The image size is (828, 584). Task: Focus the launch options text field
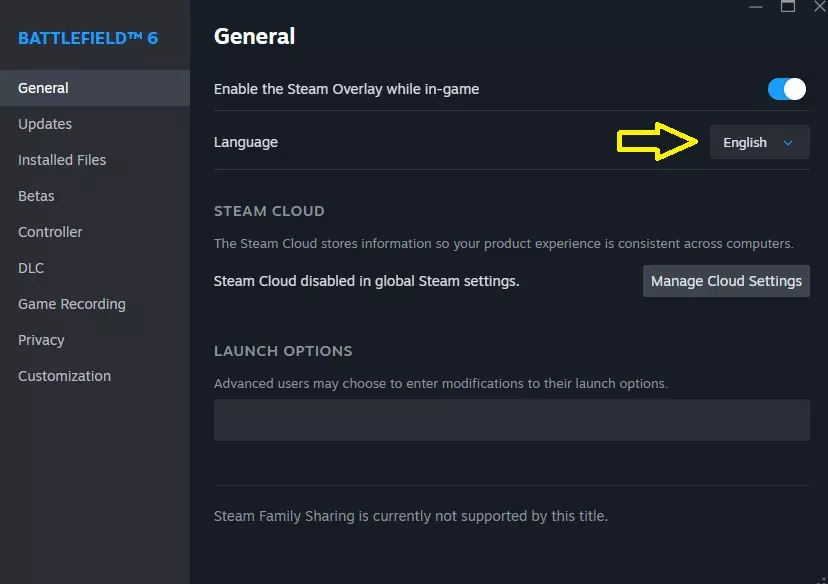512,420
